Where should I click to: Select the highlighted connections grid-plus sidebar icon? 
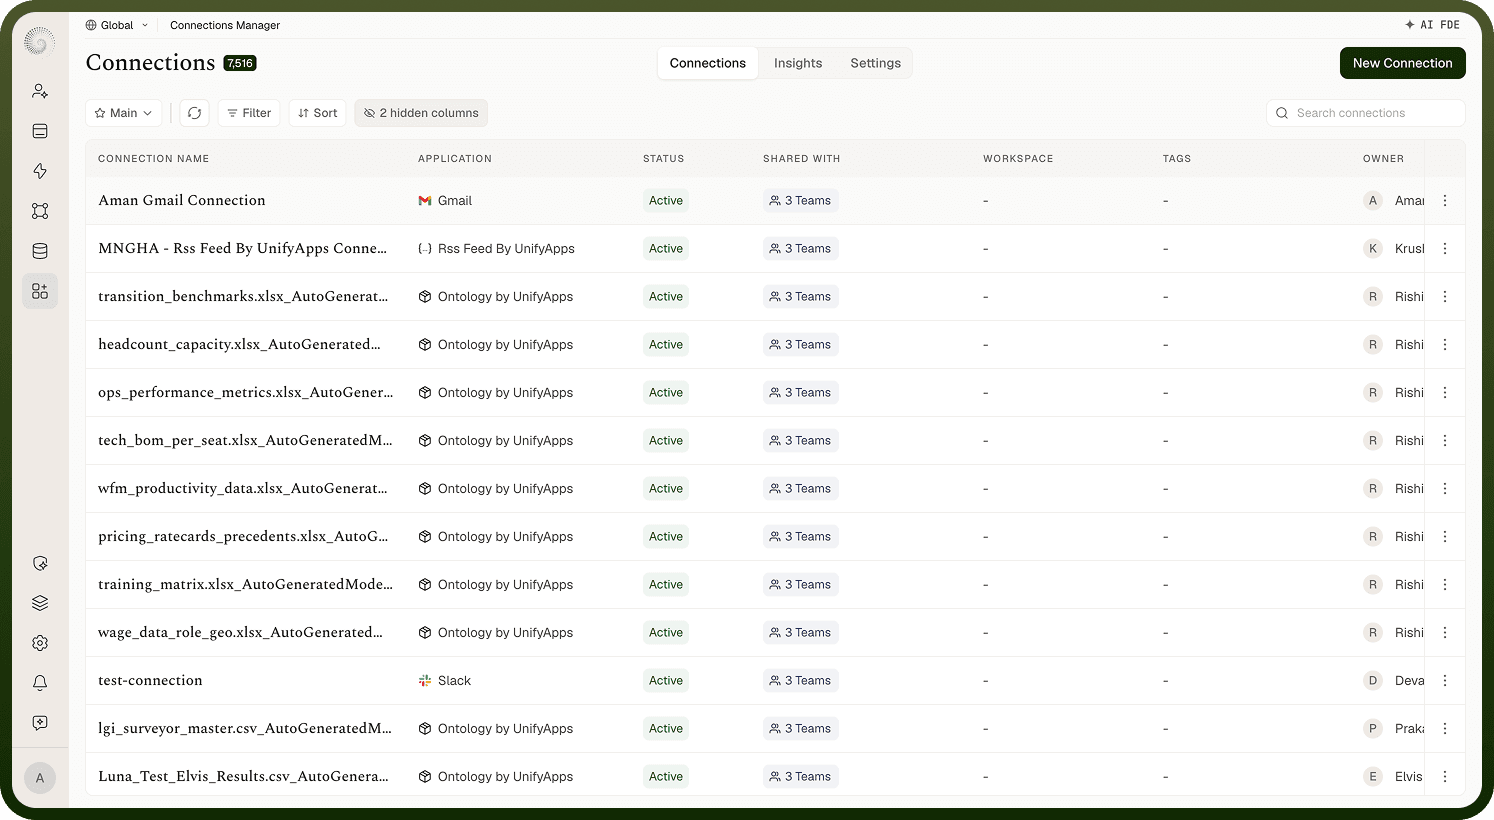(40, 291)
